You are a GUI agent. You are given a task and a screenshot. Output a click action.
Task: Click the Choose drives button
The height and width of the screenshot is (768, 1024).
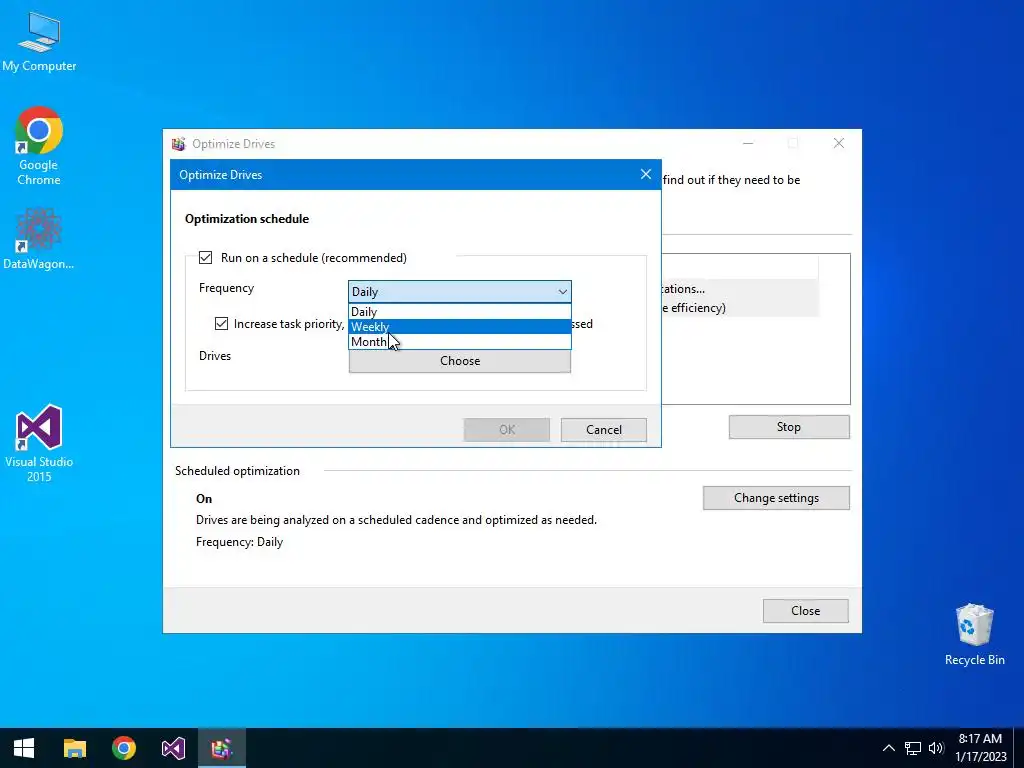[x=460, y=360]
